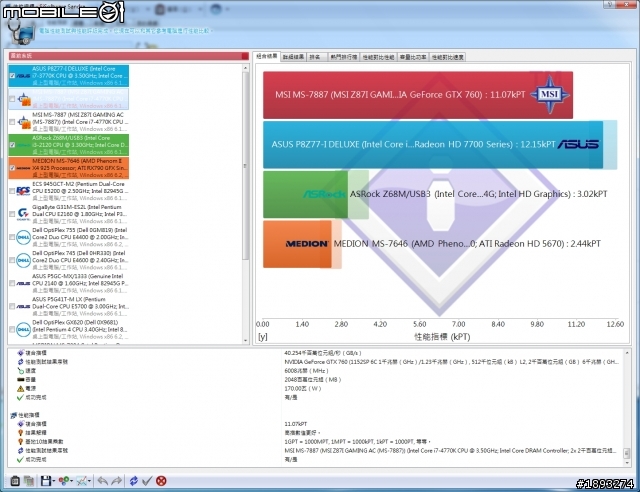Switch to the 容量比功率 tab
This screenshot has width=640, height=492.
click(413, 57)
